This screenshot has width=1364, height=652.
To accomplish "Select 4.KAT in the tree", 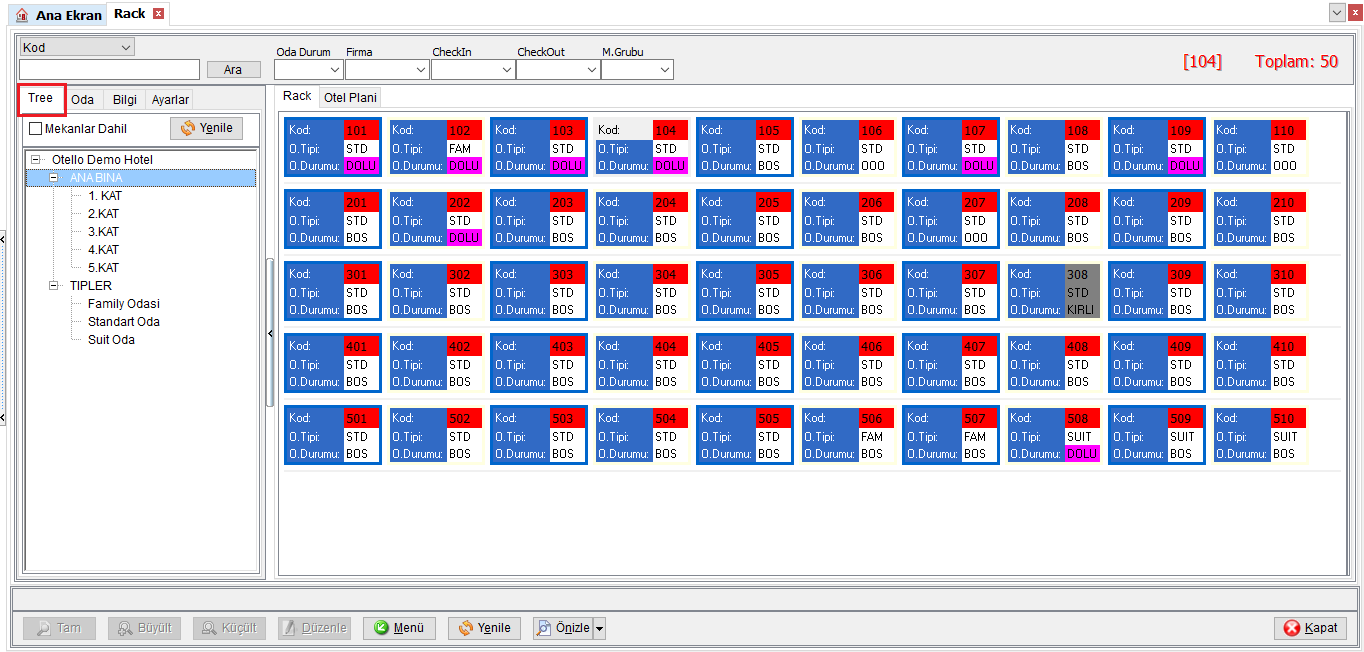I will click(x=103, y=250).
